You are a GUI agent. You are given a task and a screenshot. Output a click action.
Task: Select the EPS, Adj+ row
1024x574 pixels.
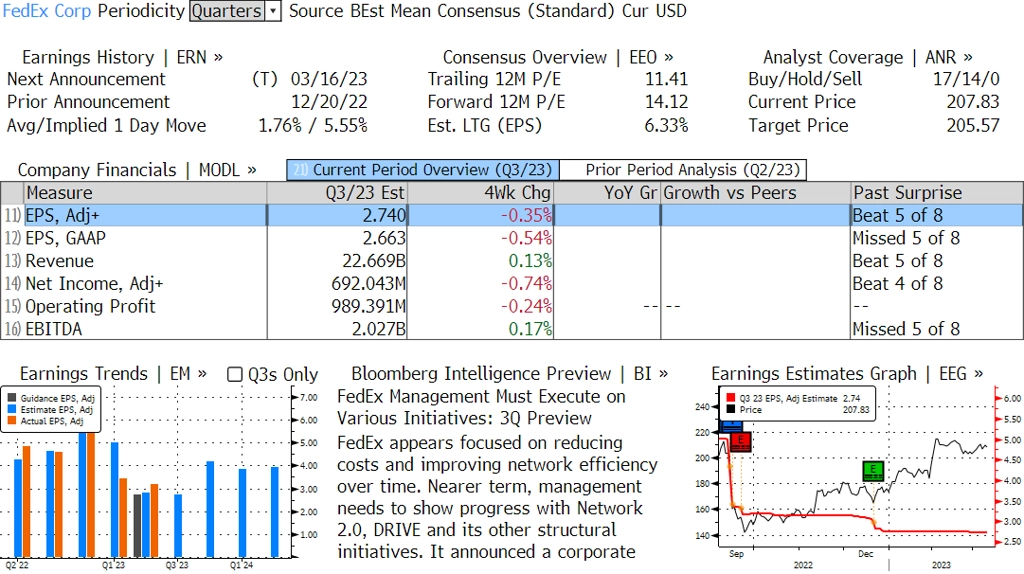pos(512,215)
